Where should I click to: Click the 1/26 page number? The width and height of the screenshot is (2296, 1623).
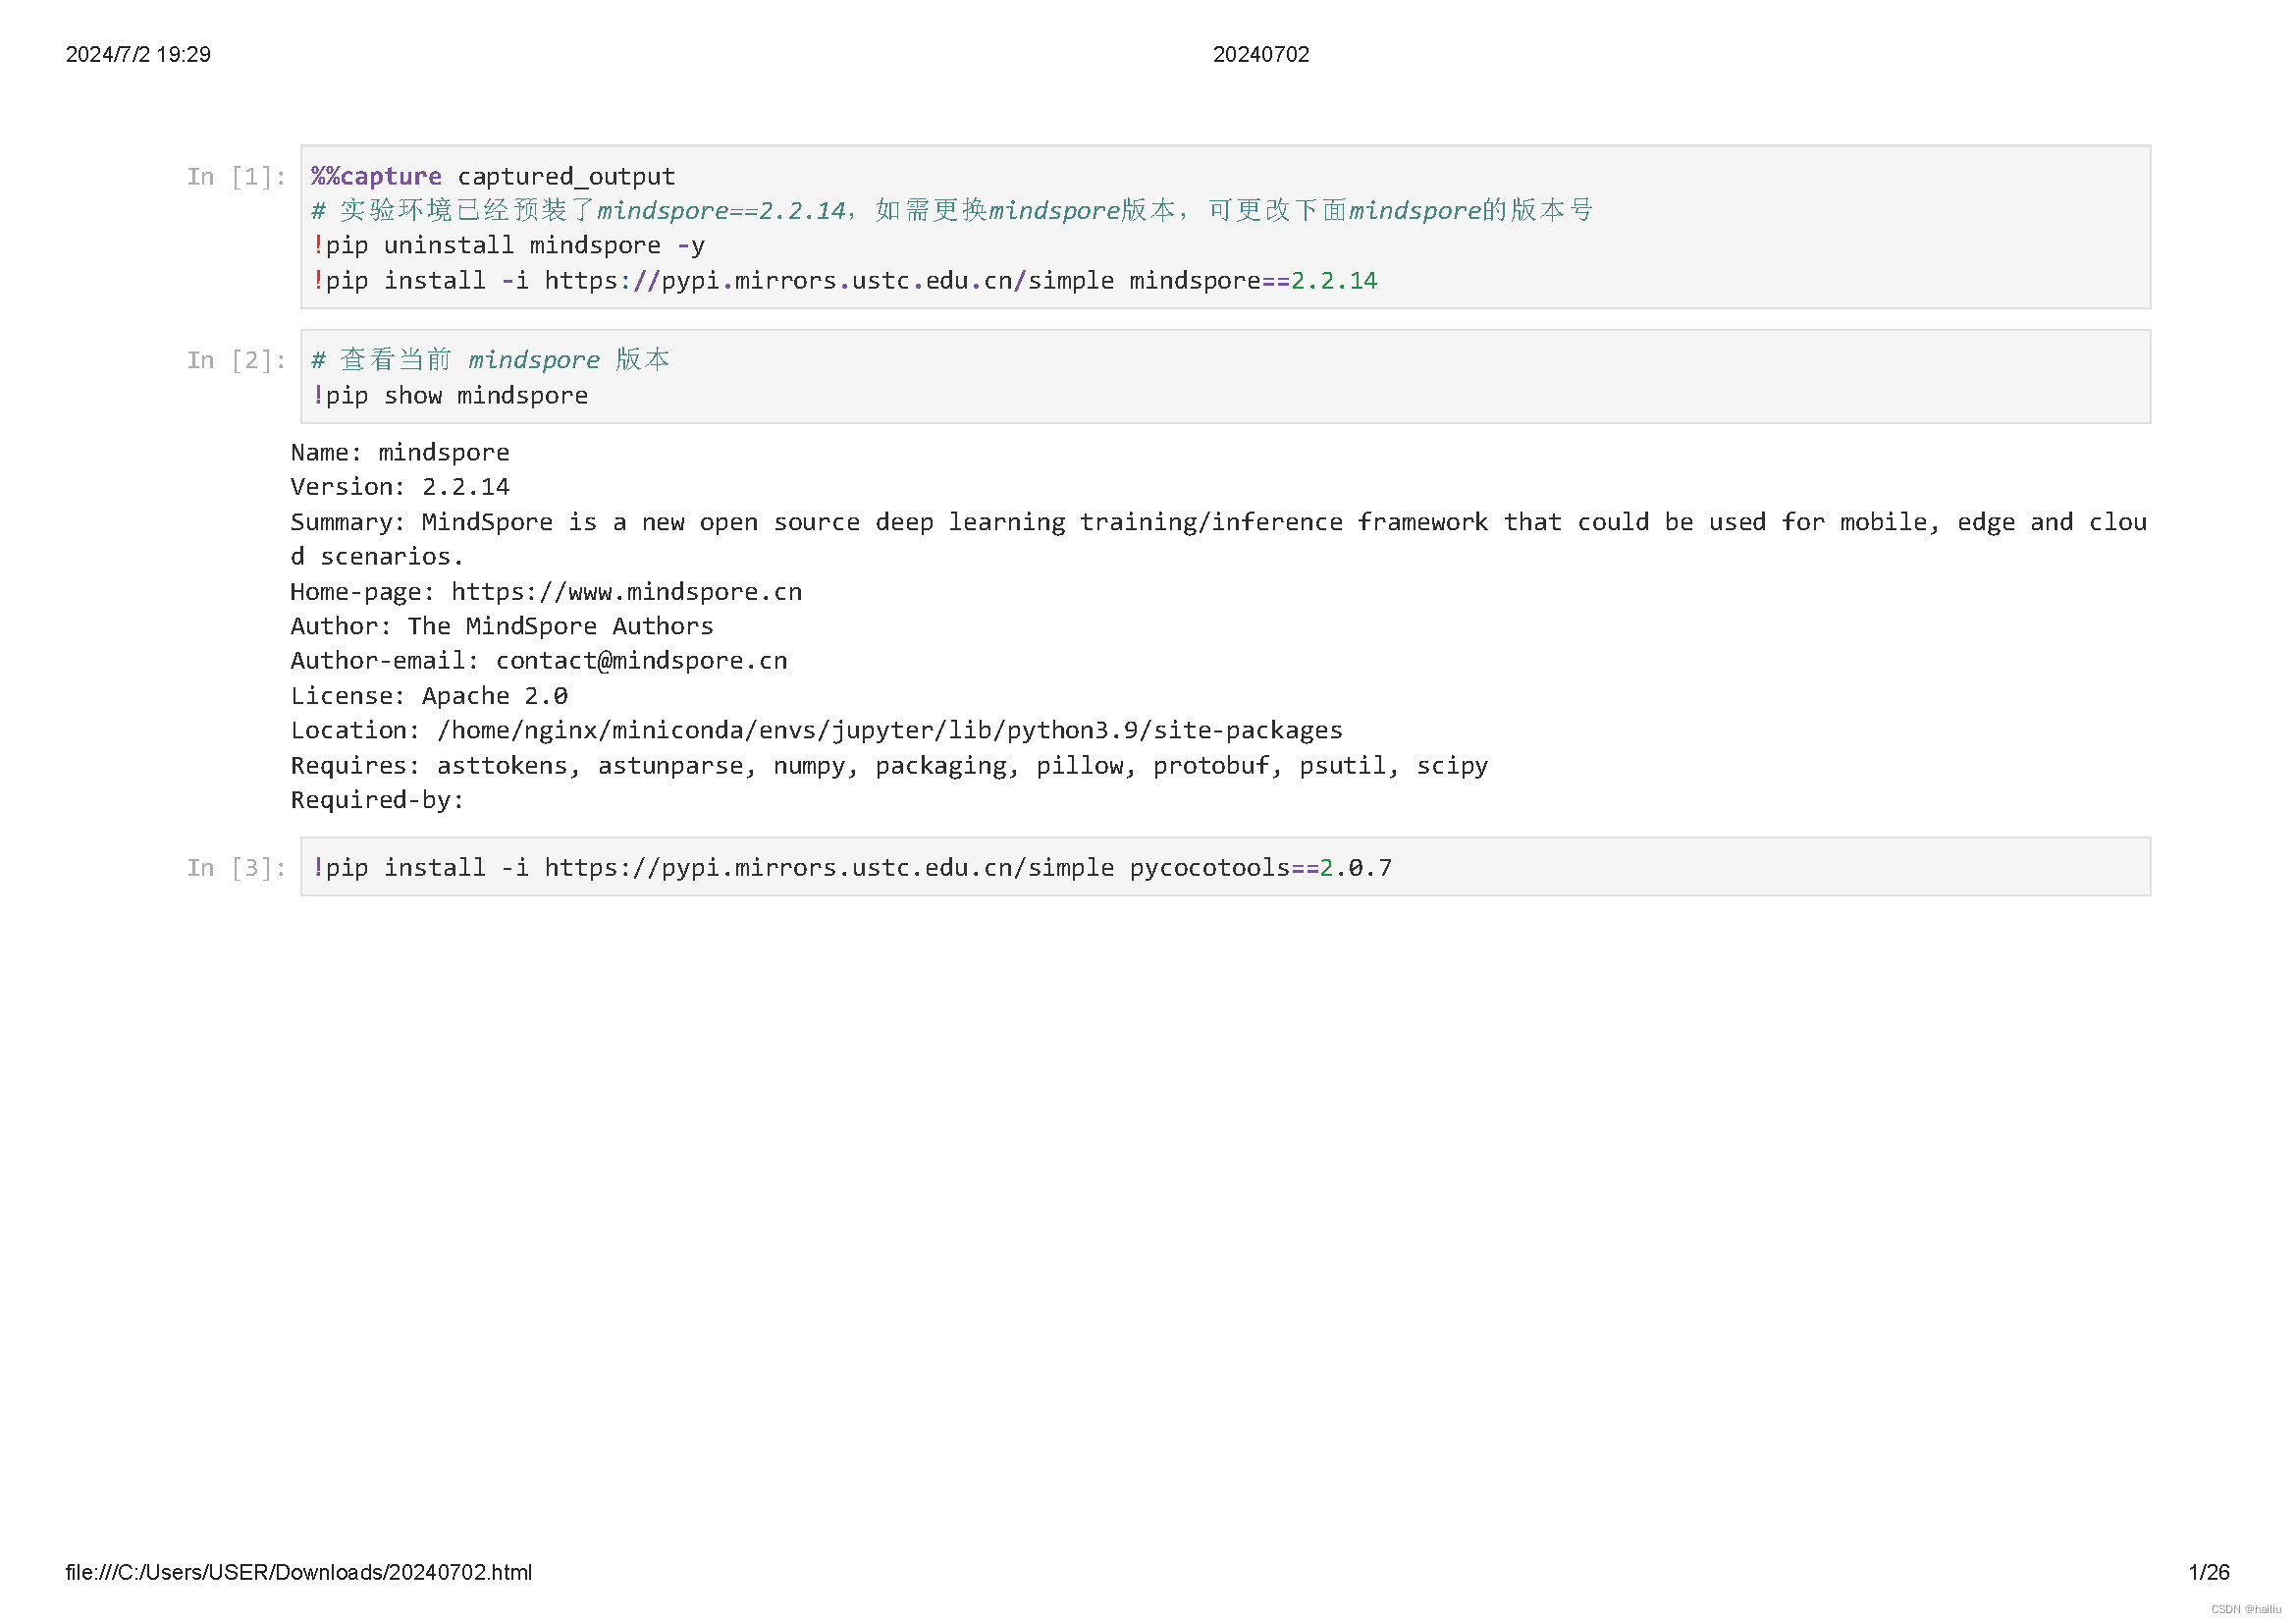click(2208, 1572)
